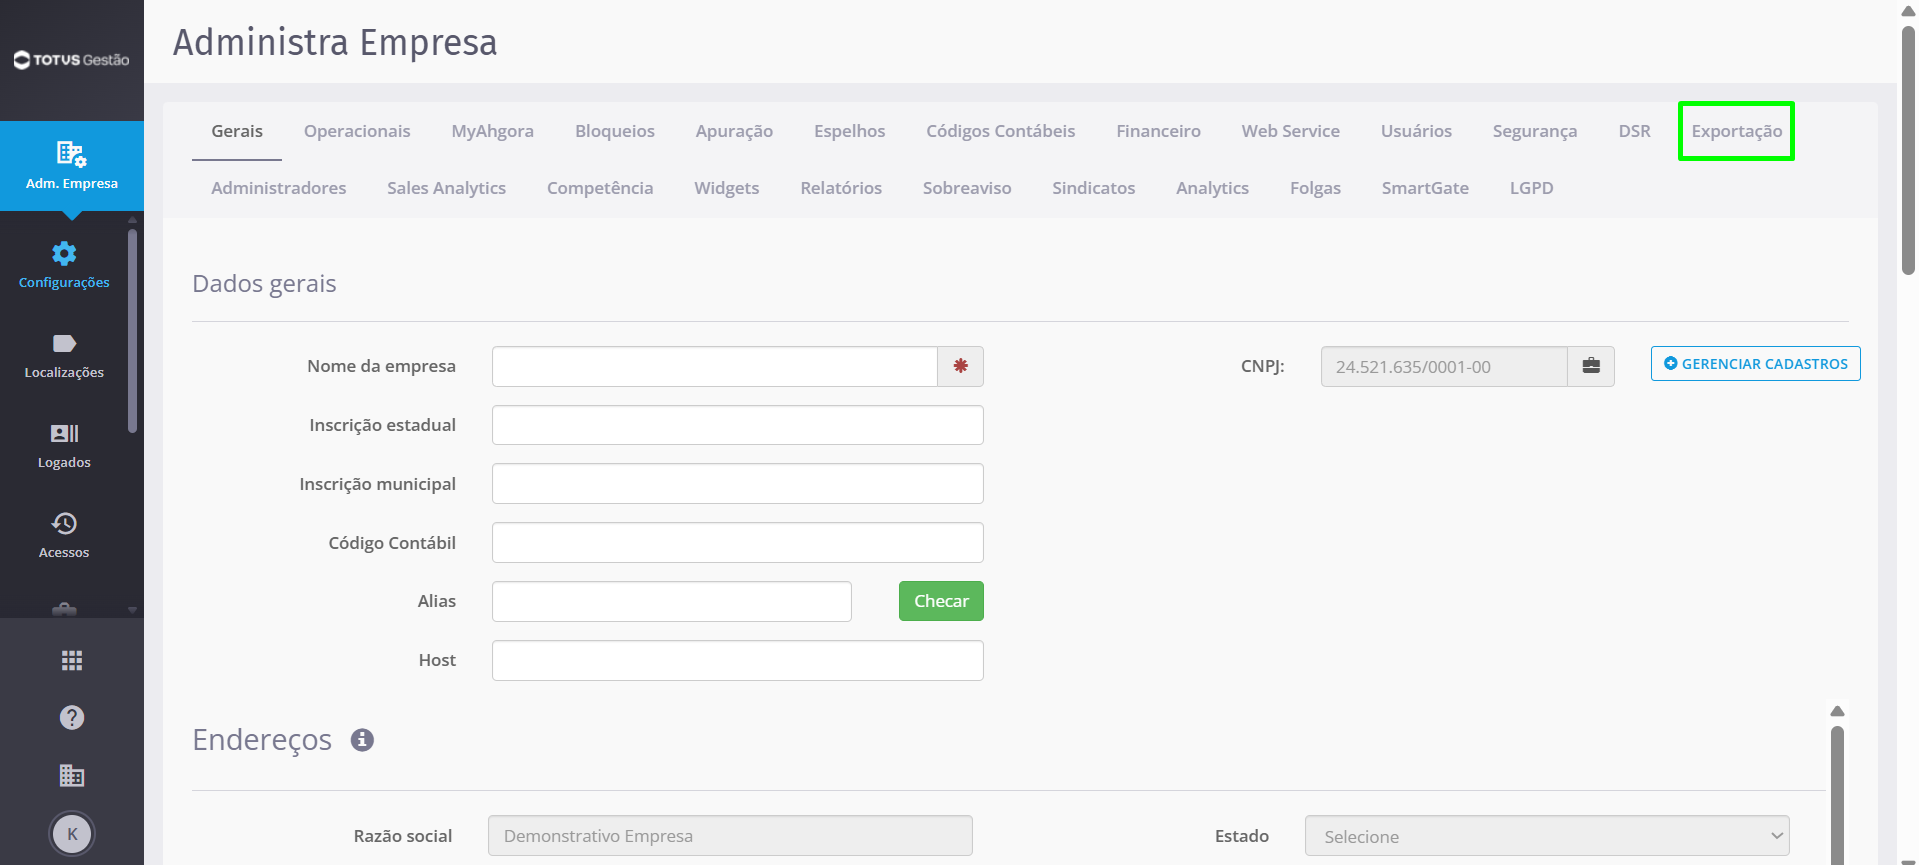1919x865 pixels.
Task: Select the DSR tab
Action: (1634, 131)
